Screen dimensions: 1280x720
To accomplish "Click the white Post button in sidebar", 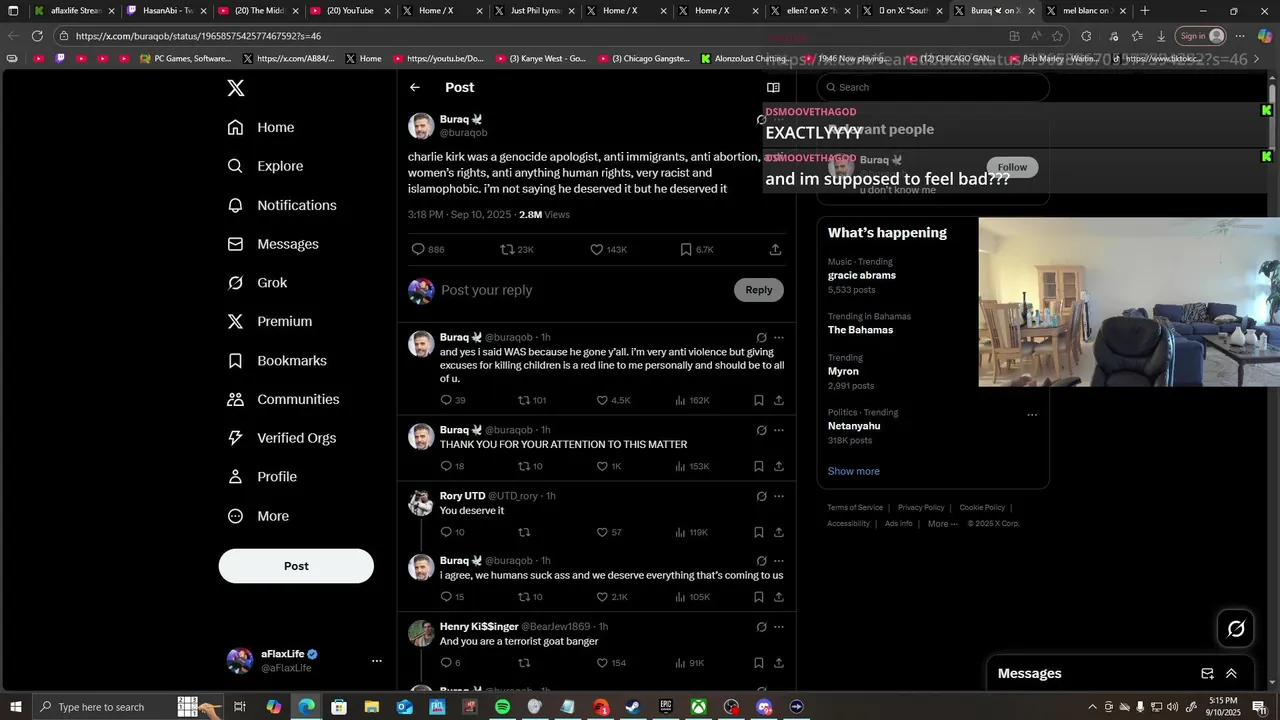I will click(x=296, y=566).
